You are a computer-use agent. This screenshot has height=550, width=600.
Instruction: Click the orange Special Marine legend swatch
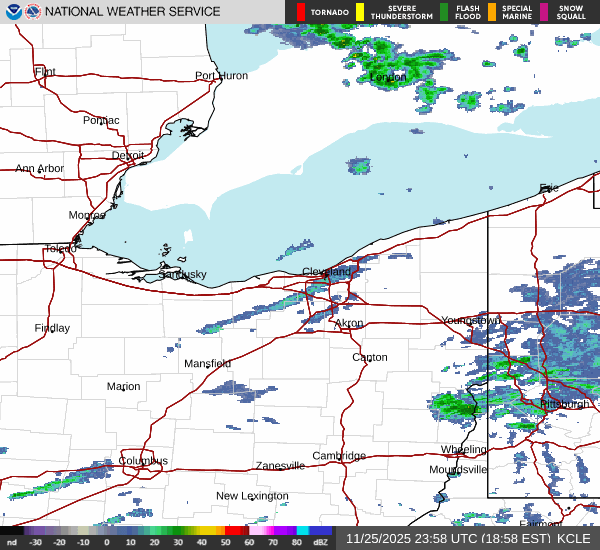491,12
